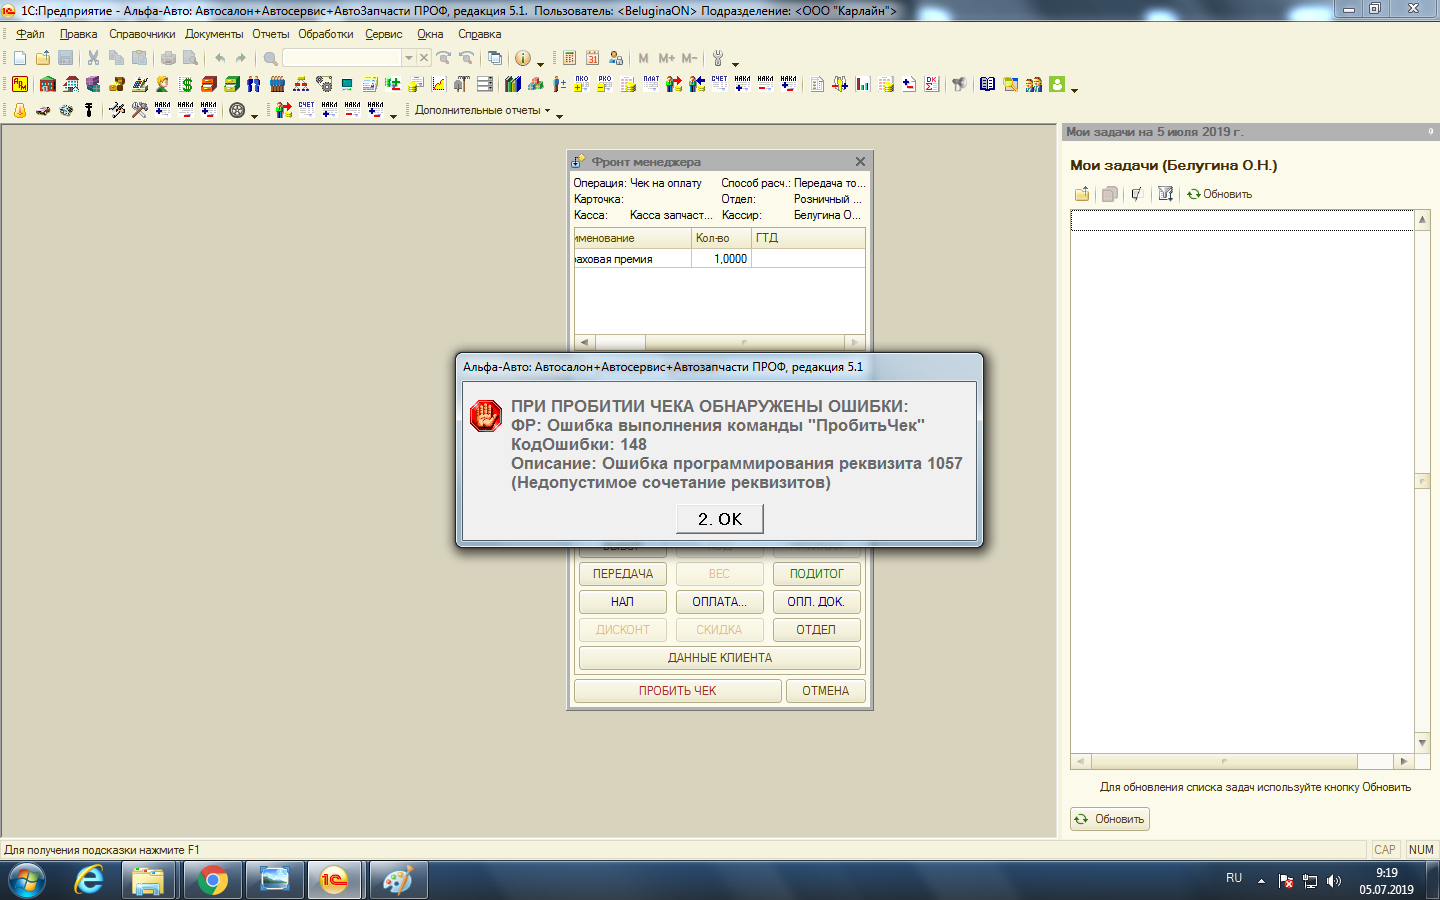Click ПРОБИТЬ ЧЕК button in Фронт менеджера

click(x=678, y=691)
